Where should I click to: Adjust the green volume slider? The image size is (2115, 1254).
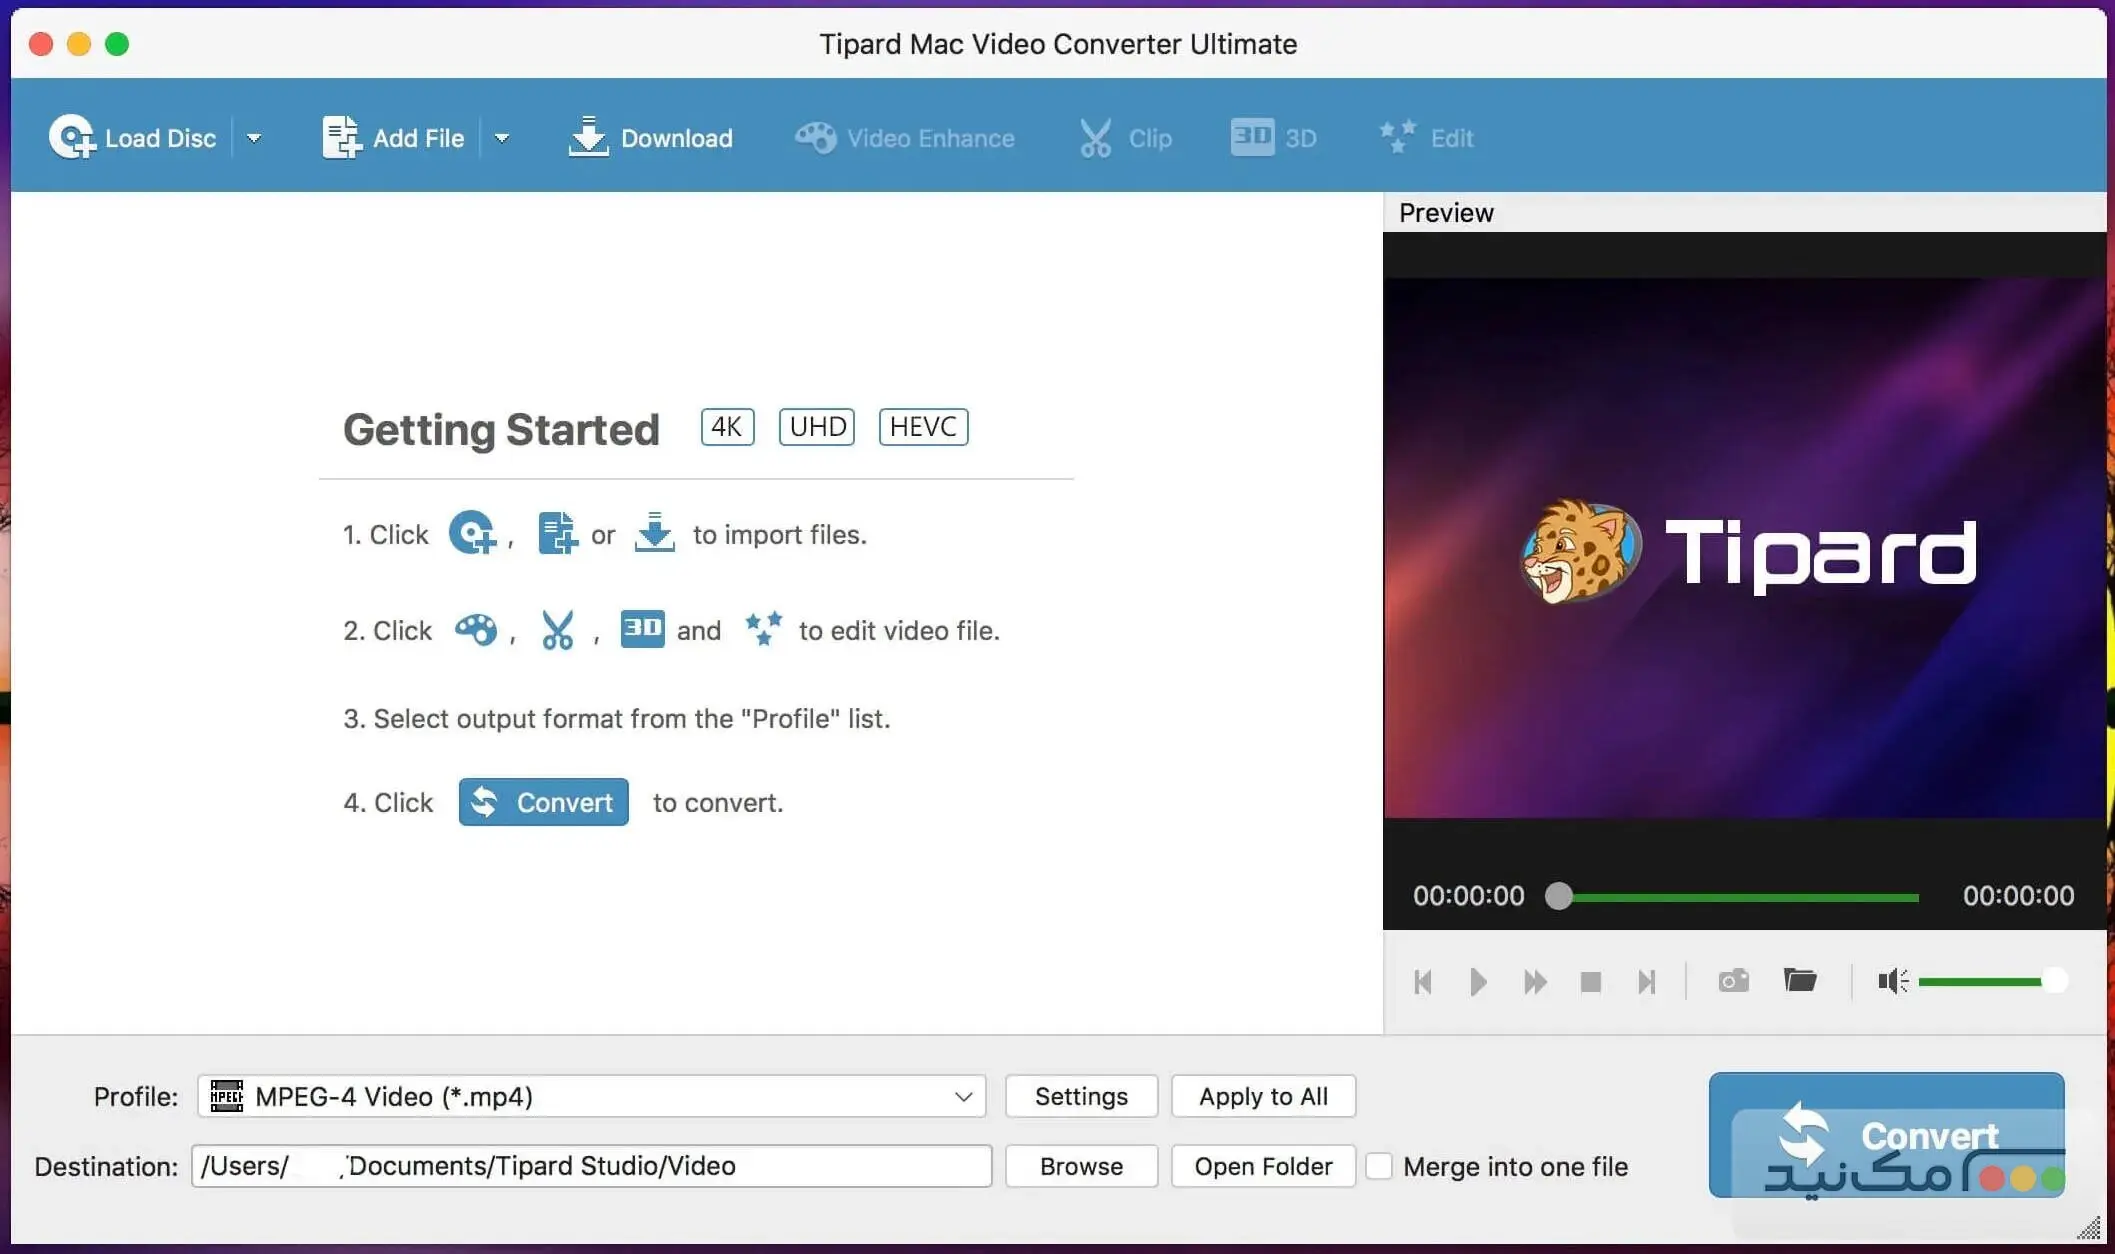tap(1990, 981)
